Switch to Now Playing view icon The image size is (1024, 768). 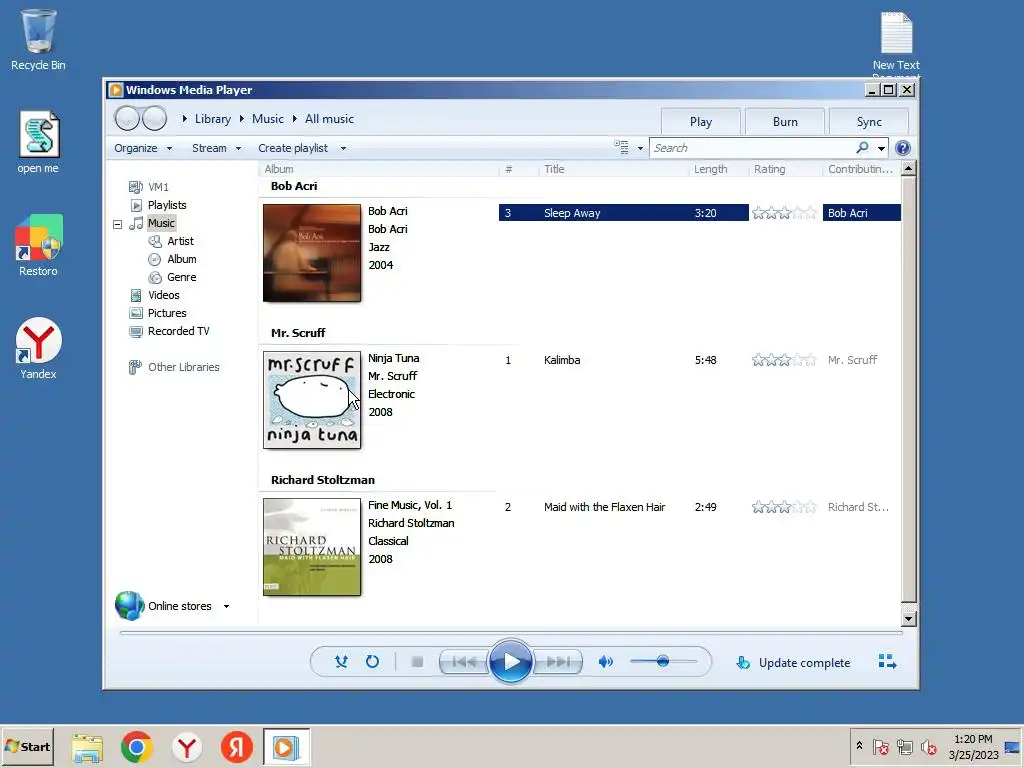click(887, 662)
